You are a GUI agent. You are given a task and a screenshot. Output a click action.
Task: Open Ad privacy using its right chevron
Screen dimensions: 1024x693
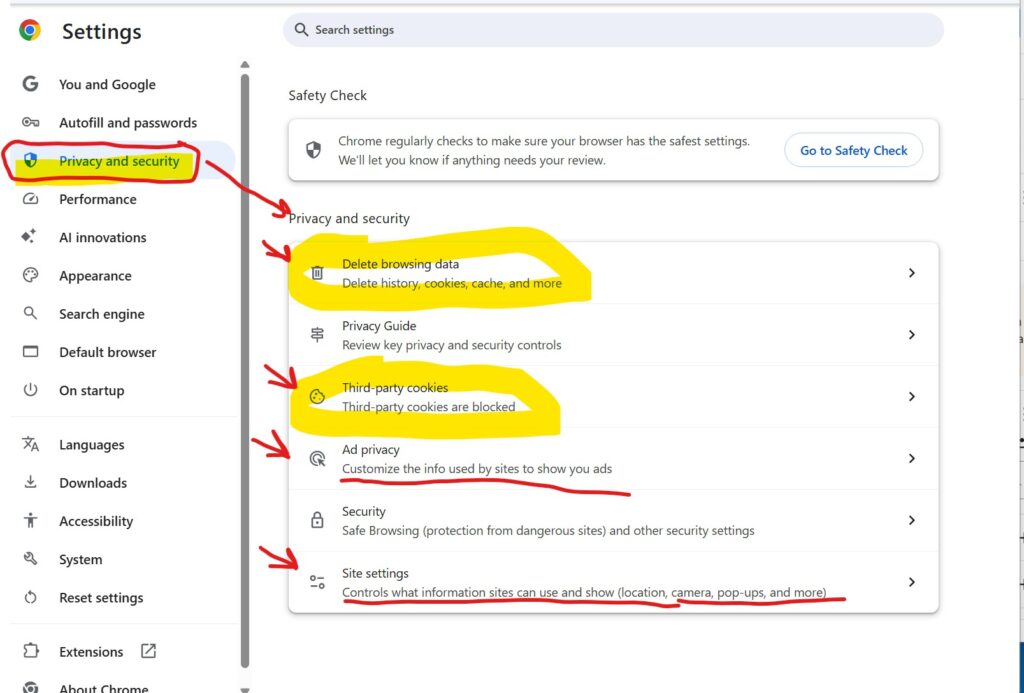click(x=912, y=459)
